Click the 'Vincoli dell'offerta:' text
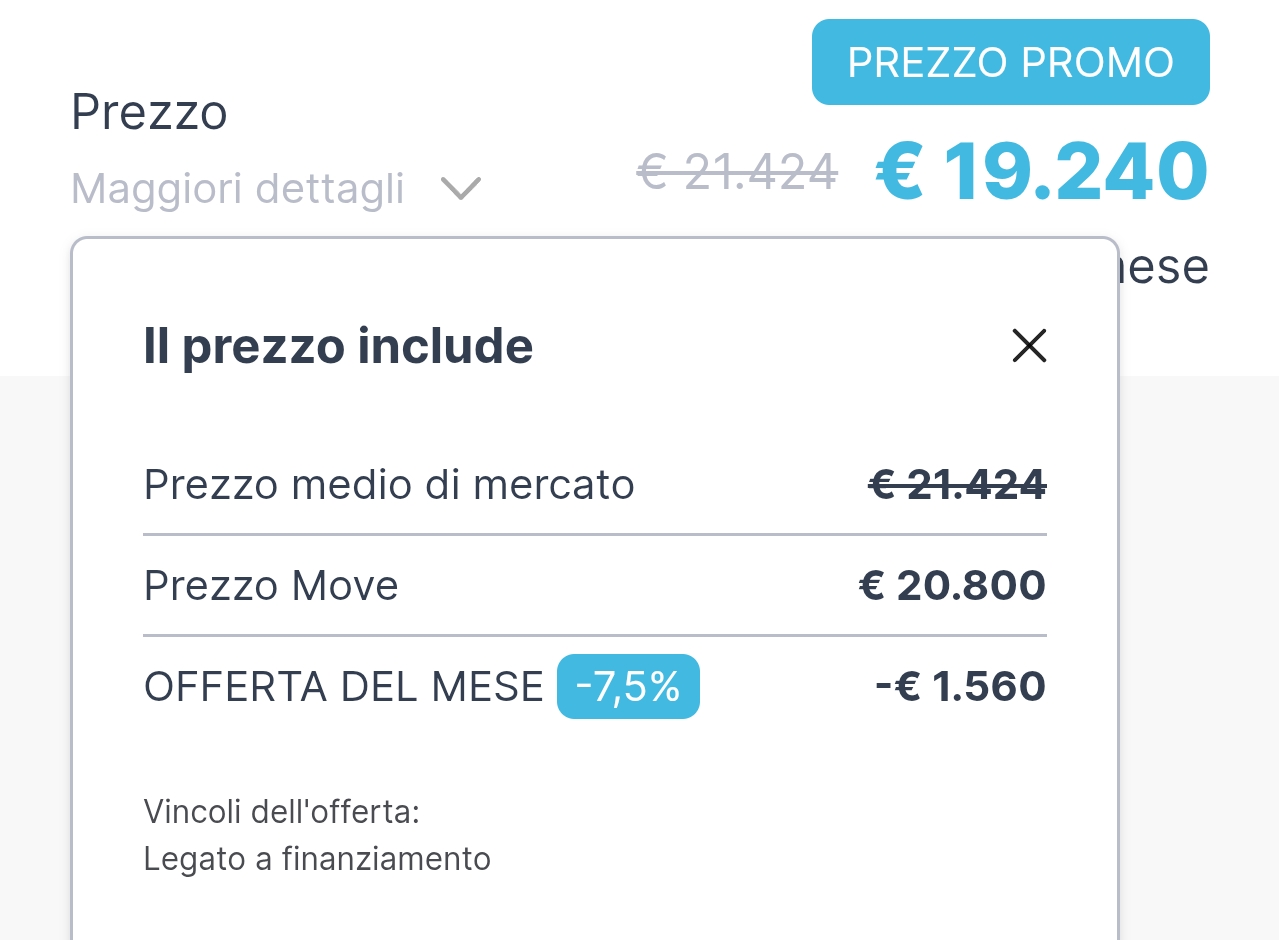This screenshot has width=1279, height=940. pyautogui.click(x=281, y=811)
